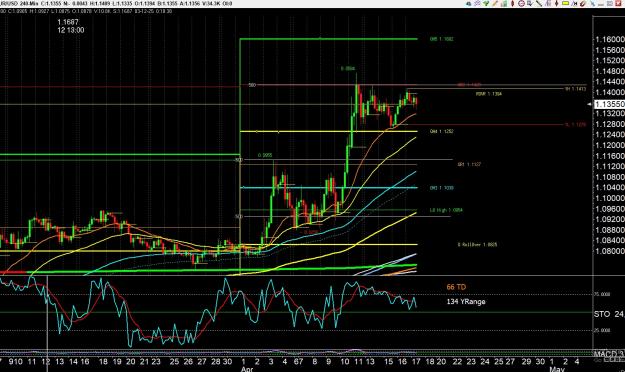
Task: Click date 17 on the time axis
Action: pos(416,362)
